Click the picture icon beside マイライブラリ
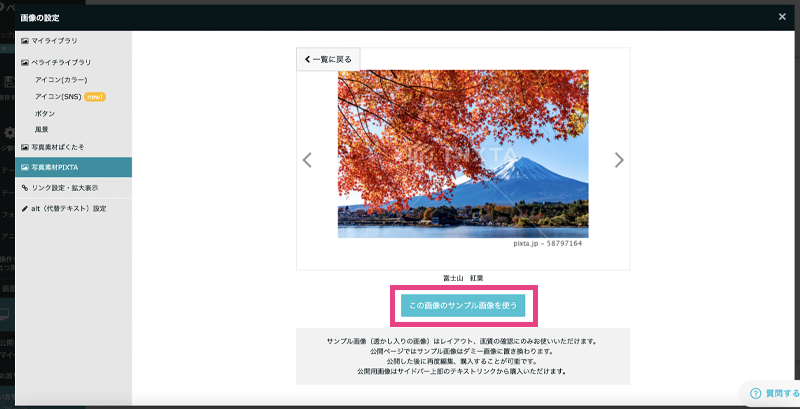Viewport: 800px width, 409px height. coord(25,40)
